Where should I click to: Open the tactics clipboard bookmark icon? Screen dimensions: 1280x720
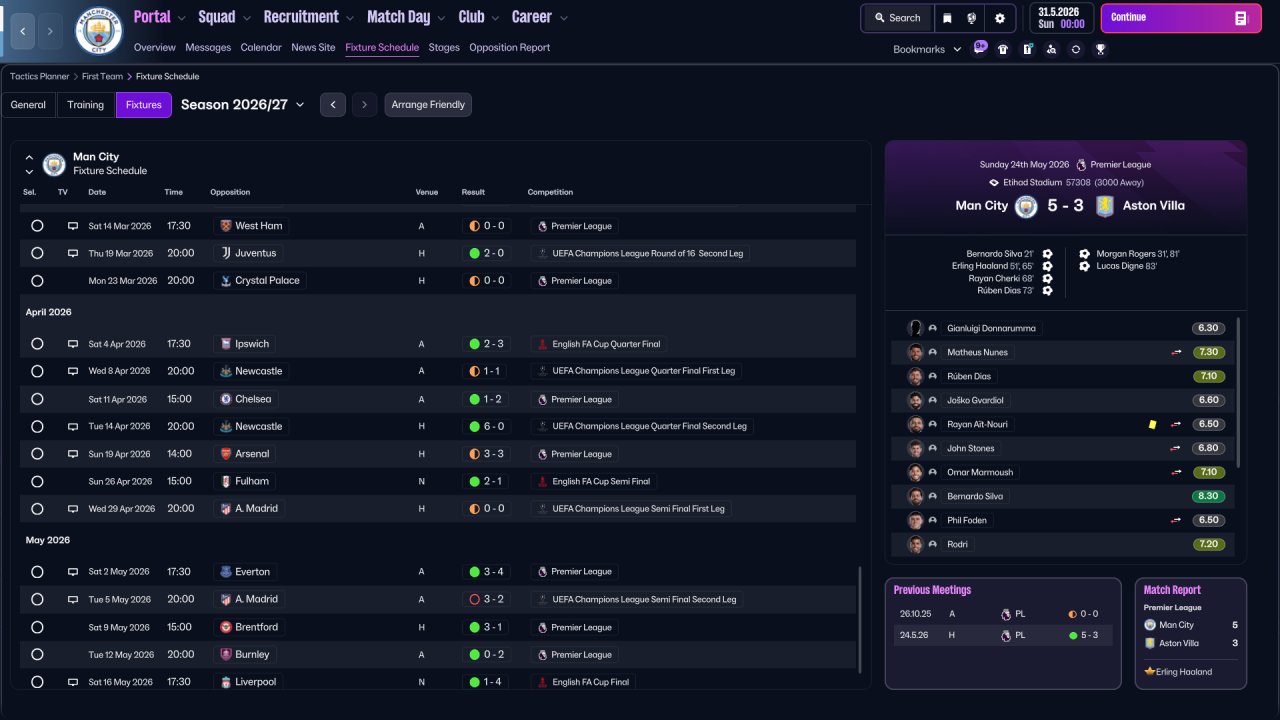(1027, 49)
